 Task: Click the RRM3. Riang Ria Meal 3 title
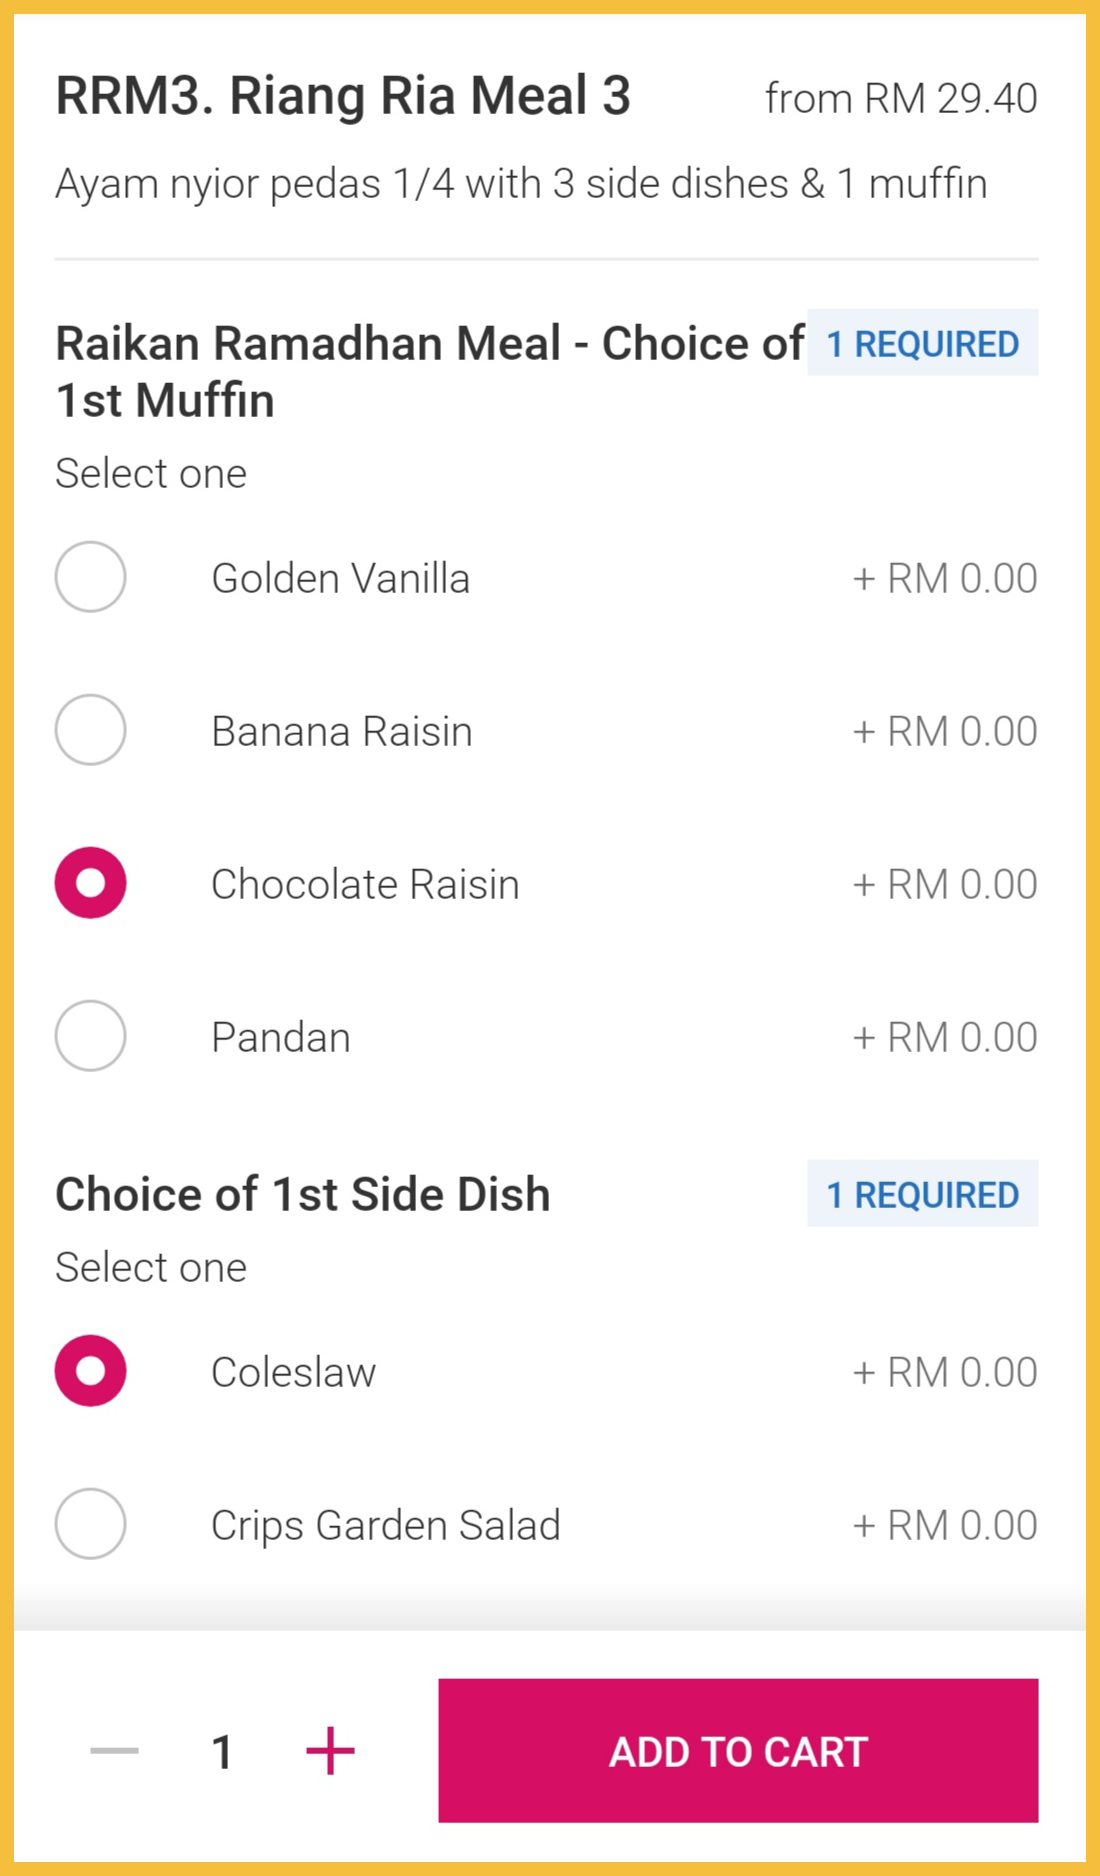[x=343, y=96]
